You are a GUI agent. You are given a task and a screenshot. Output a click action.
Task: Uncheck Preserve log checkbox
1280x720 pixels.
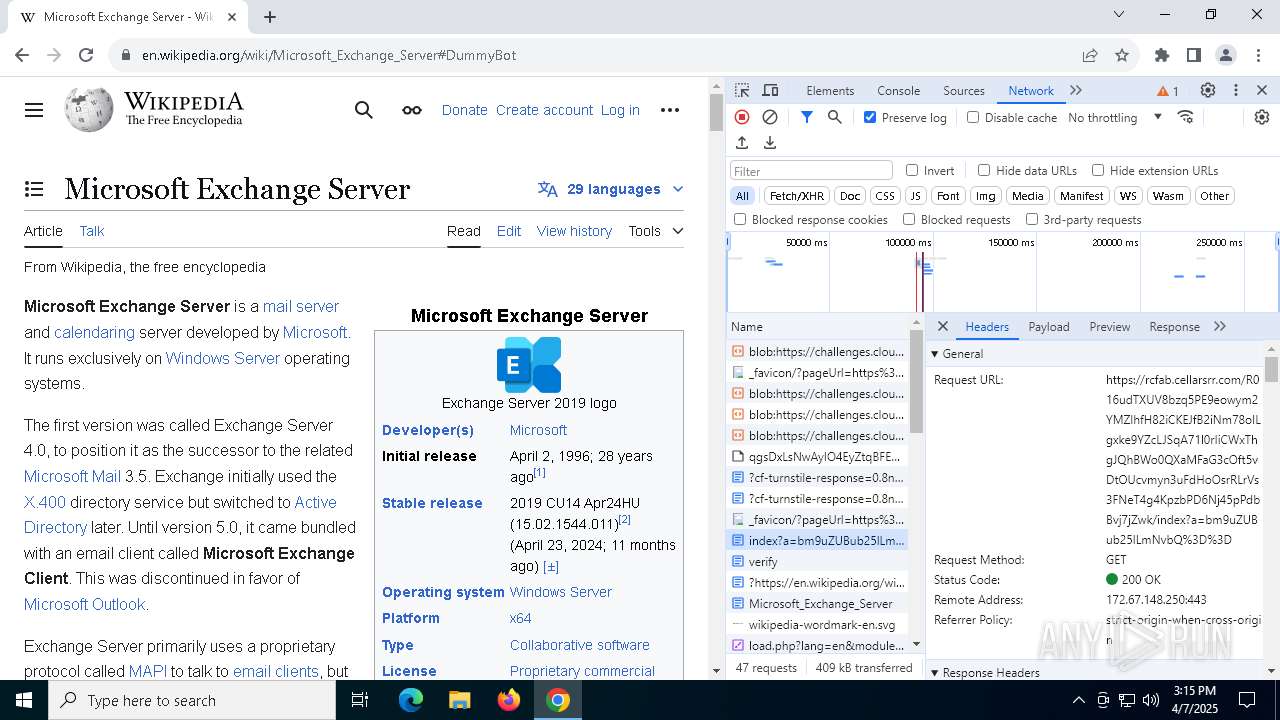(870, 117)
